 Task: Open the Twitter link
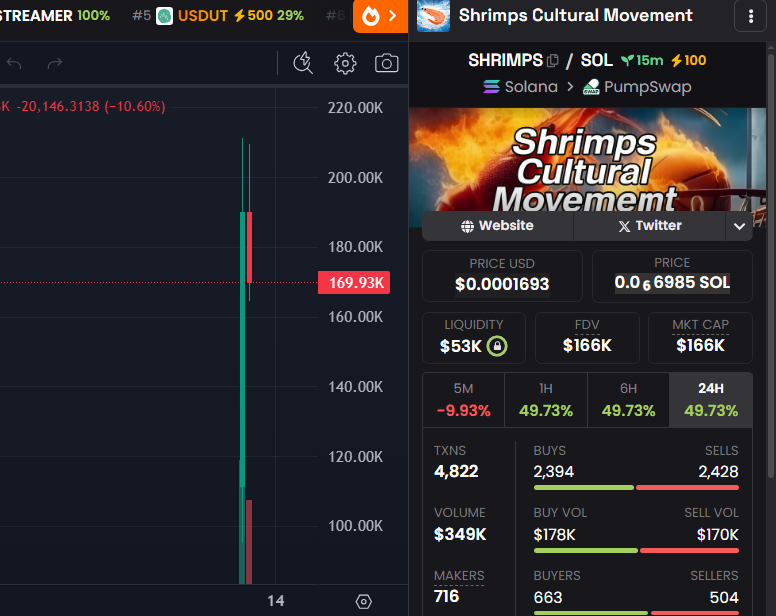[649, 226]
